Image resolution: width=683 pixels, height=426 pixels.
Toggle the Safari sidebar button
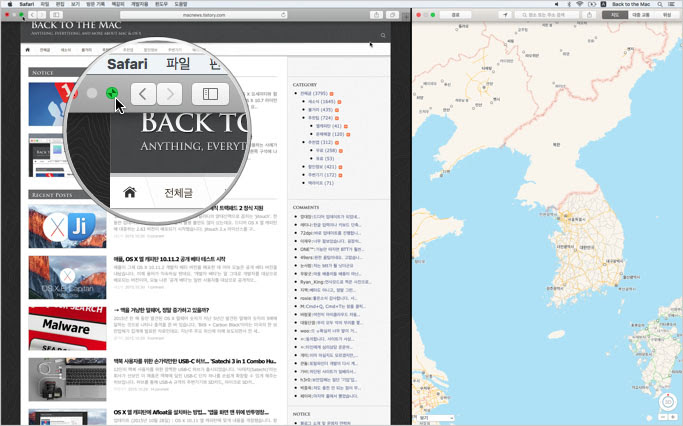click(x=56, y=15)
